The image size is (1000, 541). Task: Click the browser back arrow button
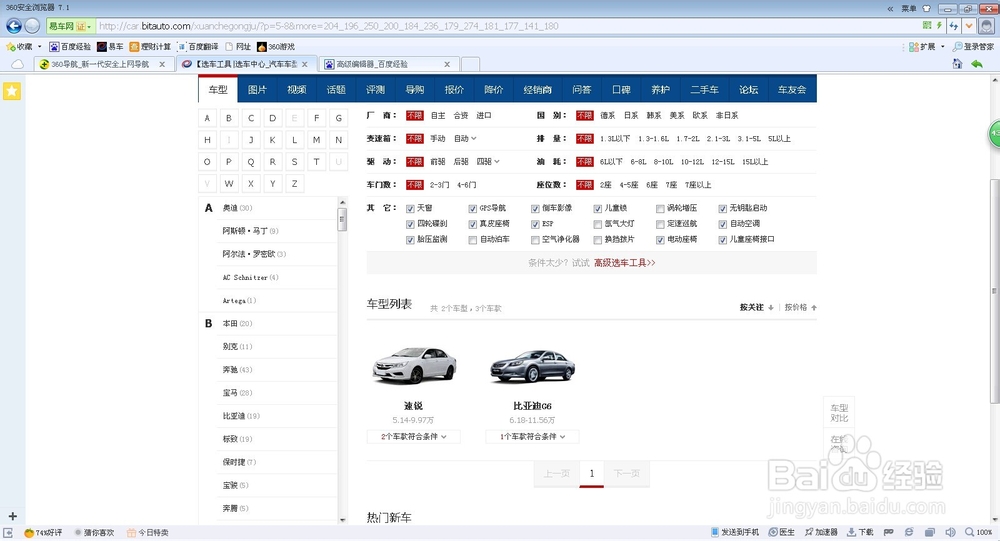(x=14, y=26)
